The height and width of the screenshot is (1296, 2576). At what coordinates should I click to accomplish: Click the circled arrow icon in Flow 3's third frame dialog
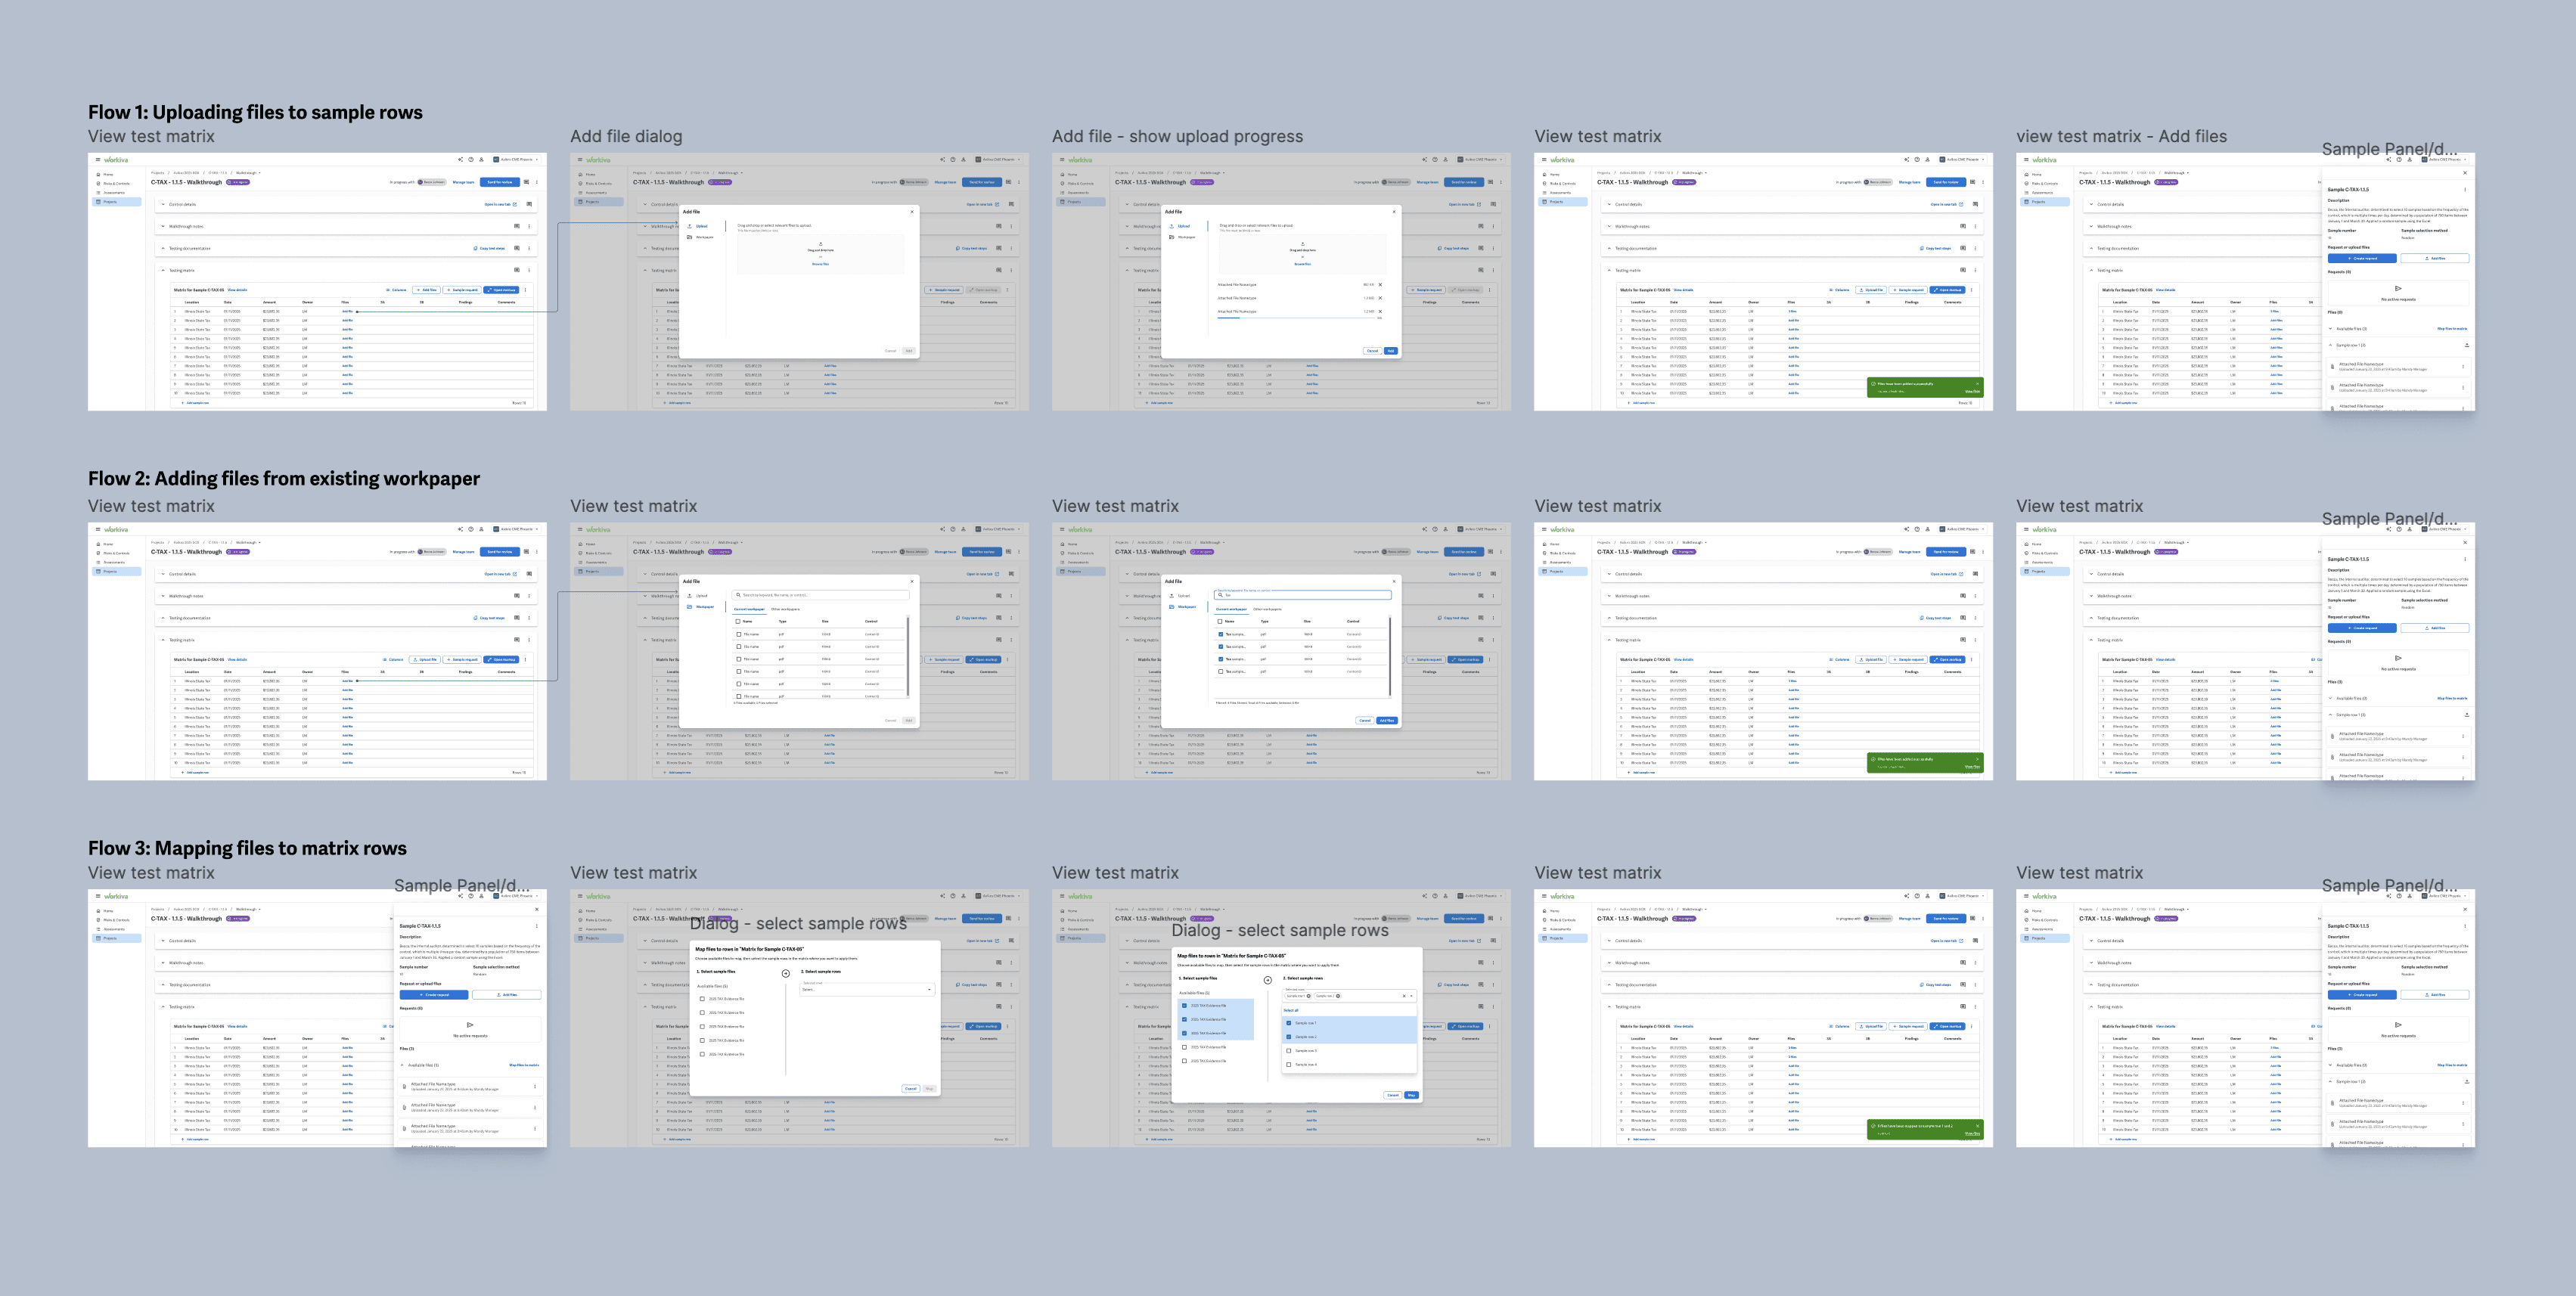(x=1267, y=980)
